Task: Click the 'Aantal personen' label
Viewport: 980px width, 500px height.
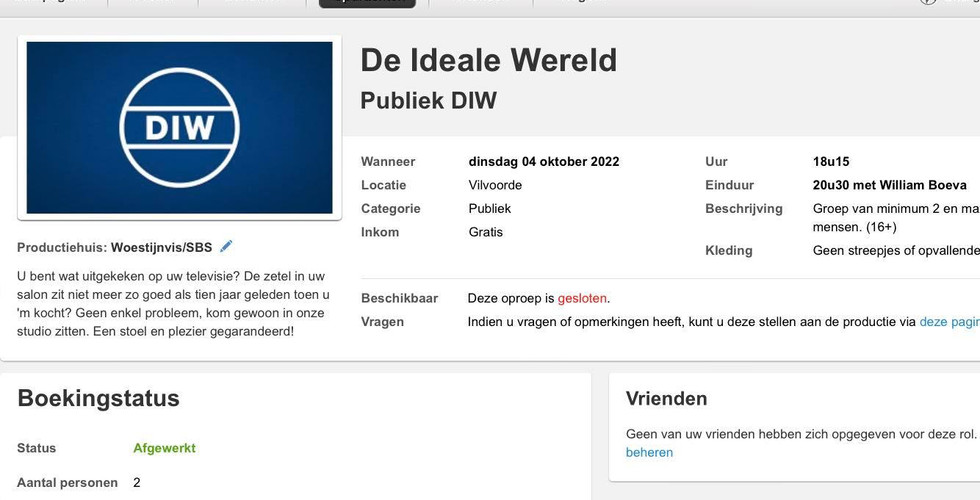Action: click(x=68, y=482)
